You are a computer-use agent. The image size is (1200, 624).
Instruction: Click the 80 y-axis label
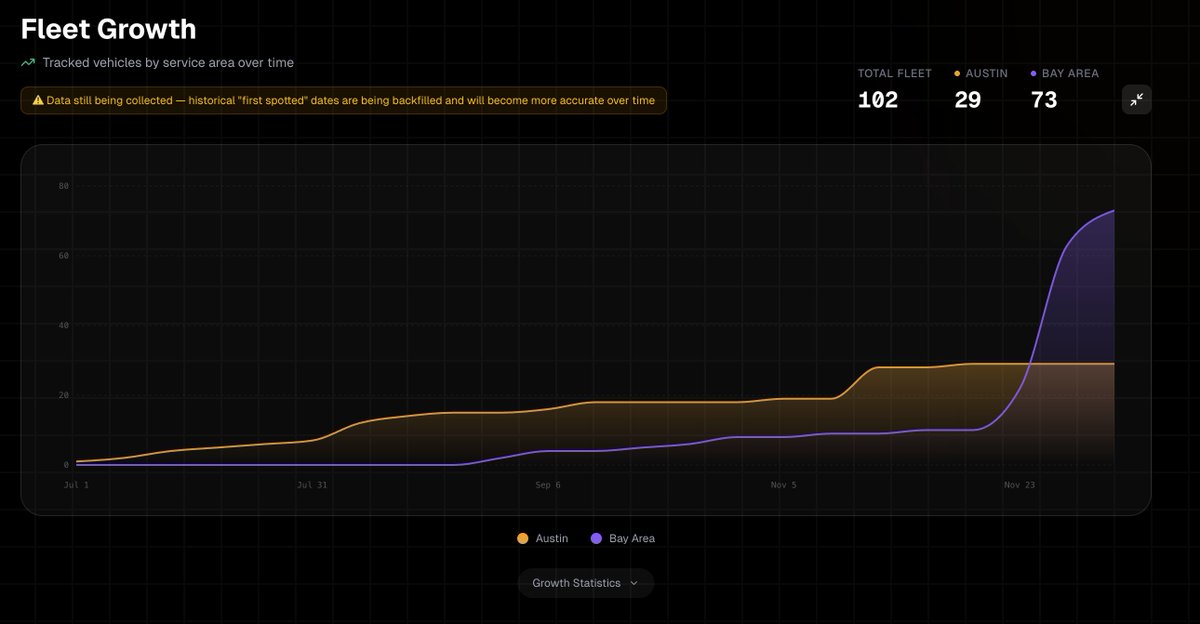(x=63, y=186)
